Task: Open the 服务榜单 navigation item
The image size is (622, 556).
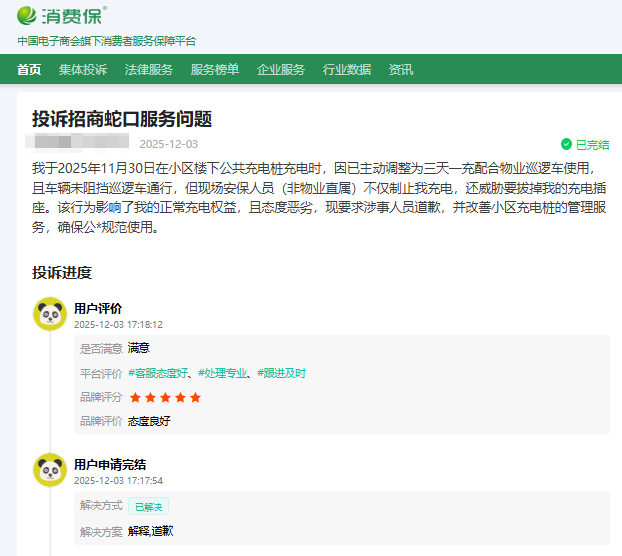Action: click(x=215, y=69)
